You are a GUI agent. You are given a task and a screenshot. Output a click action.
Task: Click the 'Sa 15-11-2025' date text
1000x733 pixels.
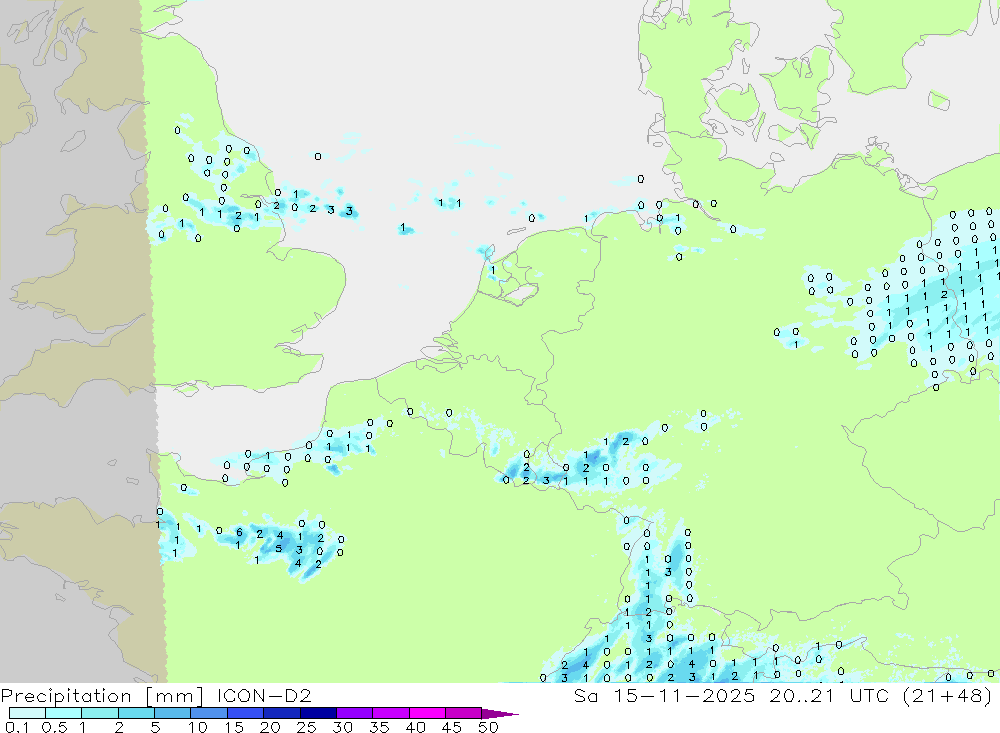tap(664, 695)
